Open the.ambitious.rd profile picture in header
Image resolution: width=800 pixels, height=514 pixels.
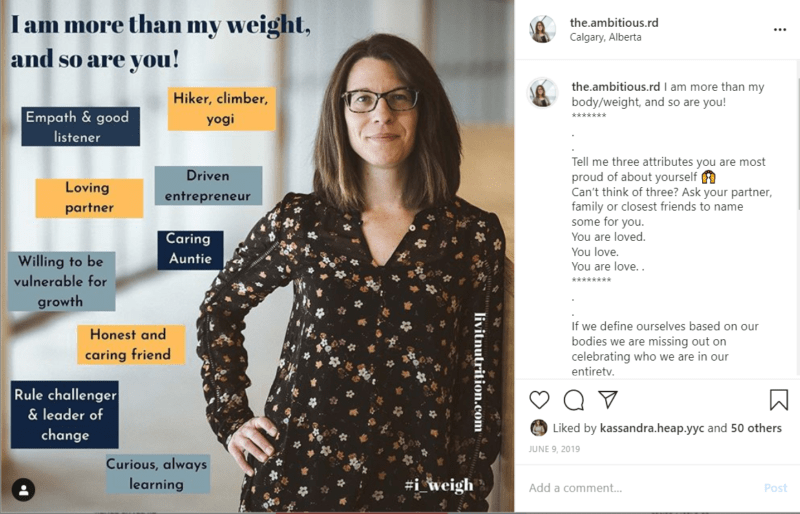[x=542, y=29]
